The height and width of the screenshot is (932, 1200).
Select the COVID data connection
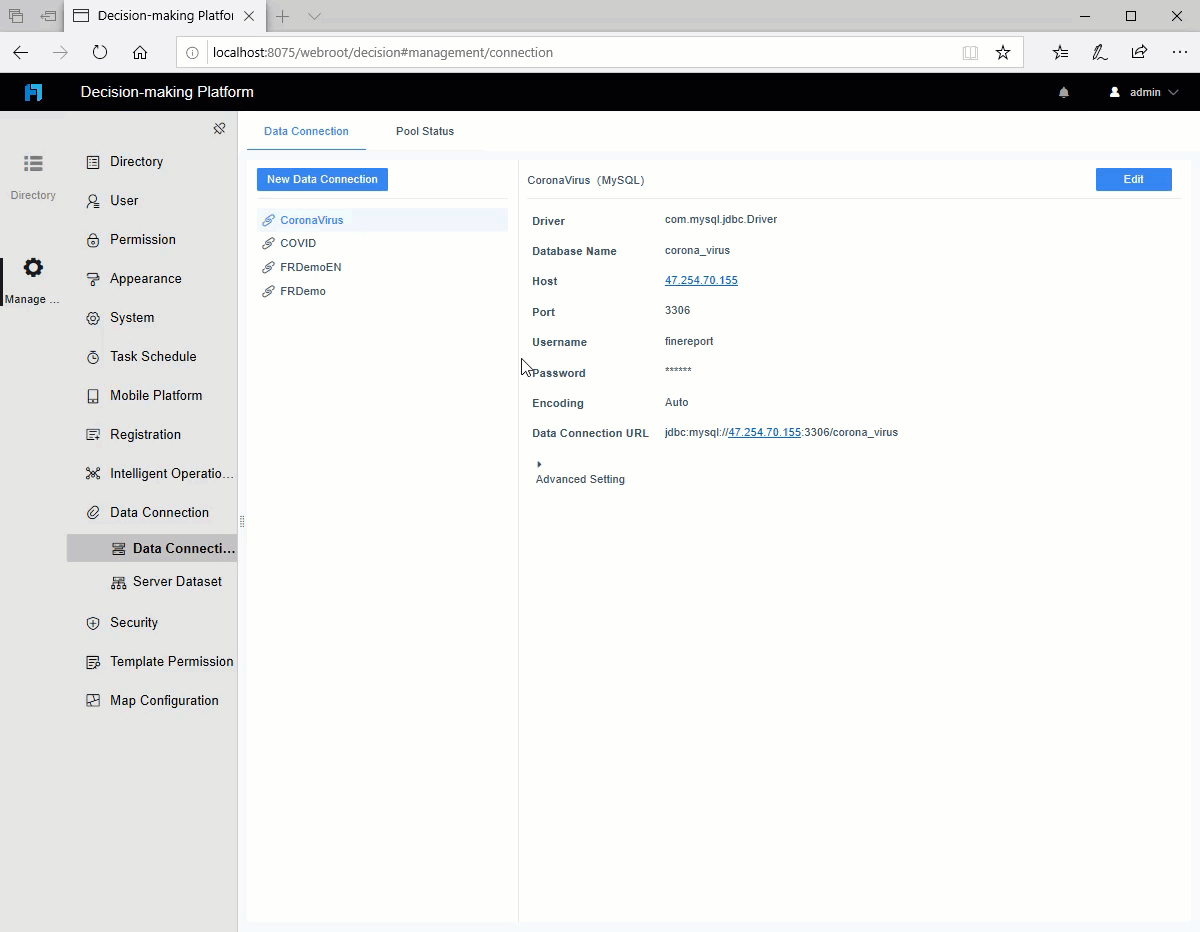(298, 243)
